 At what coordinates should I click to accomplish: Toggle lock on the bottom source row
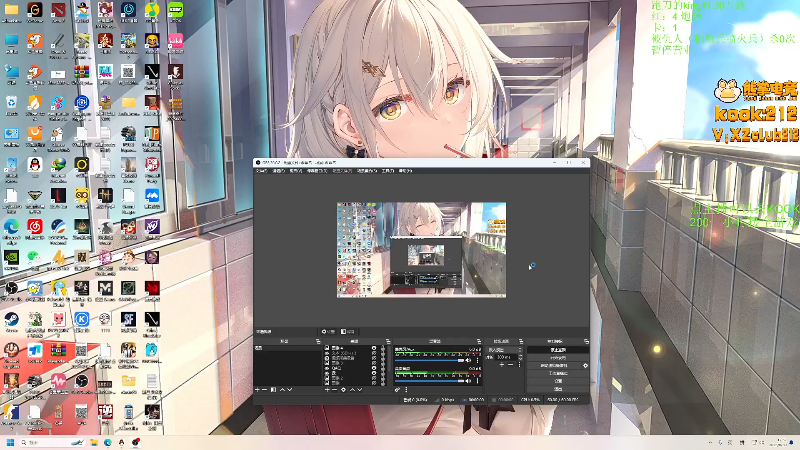[383, 383]
